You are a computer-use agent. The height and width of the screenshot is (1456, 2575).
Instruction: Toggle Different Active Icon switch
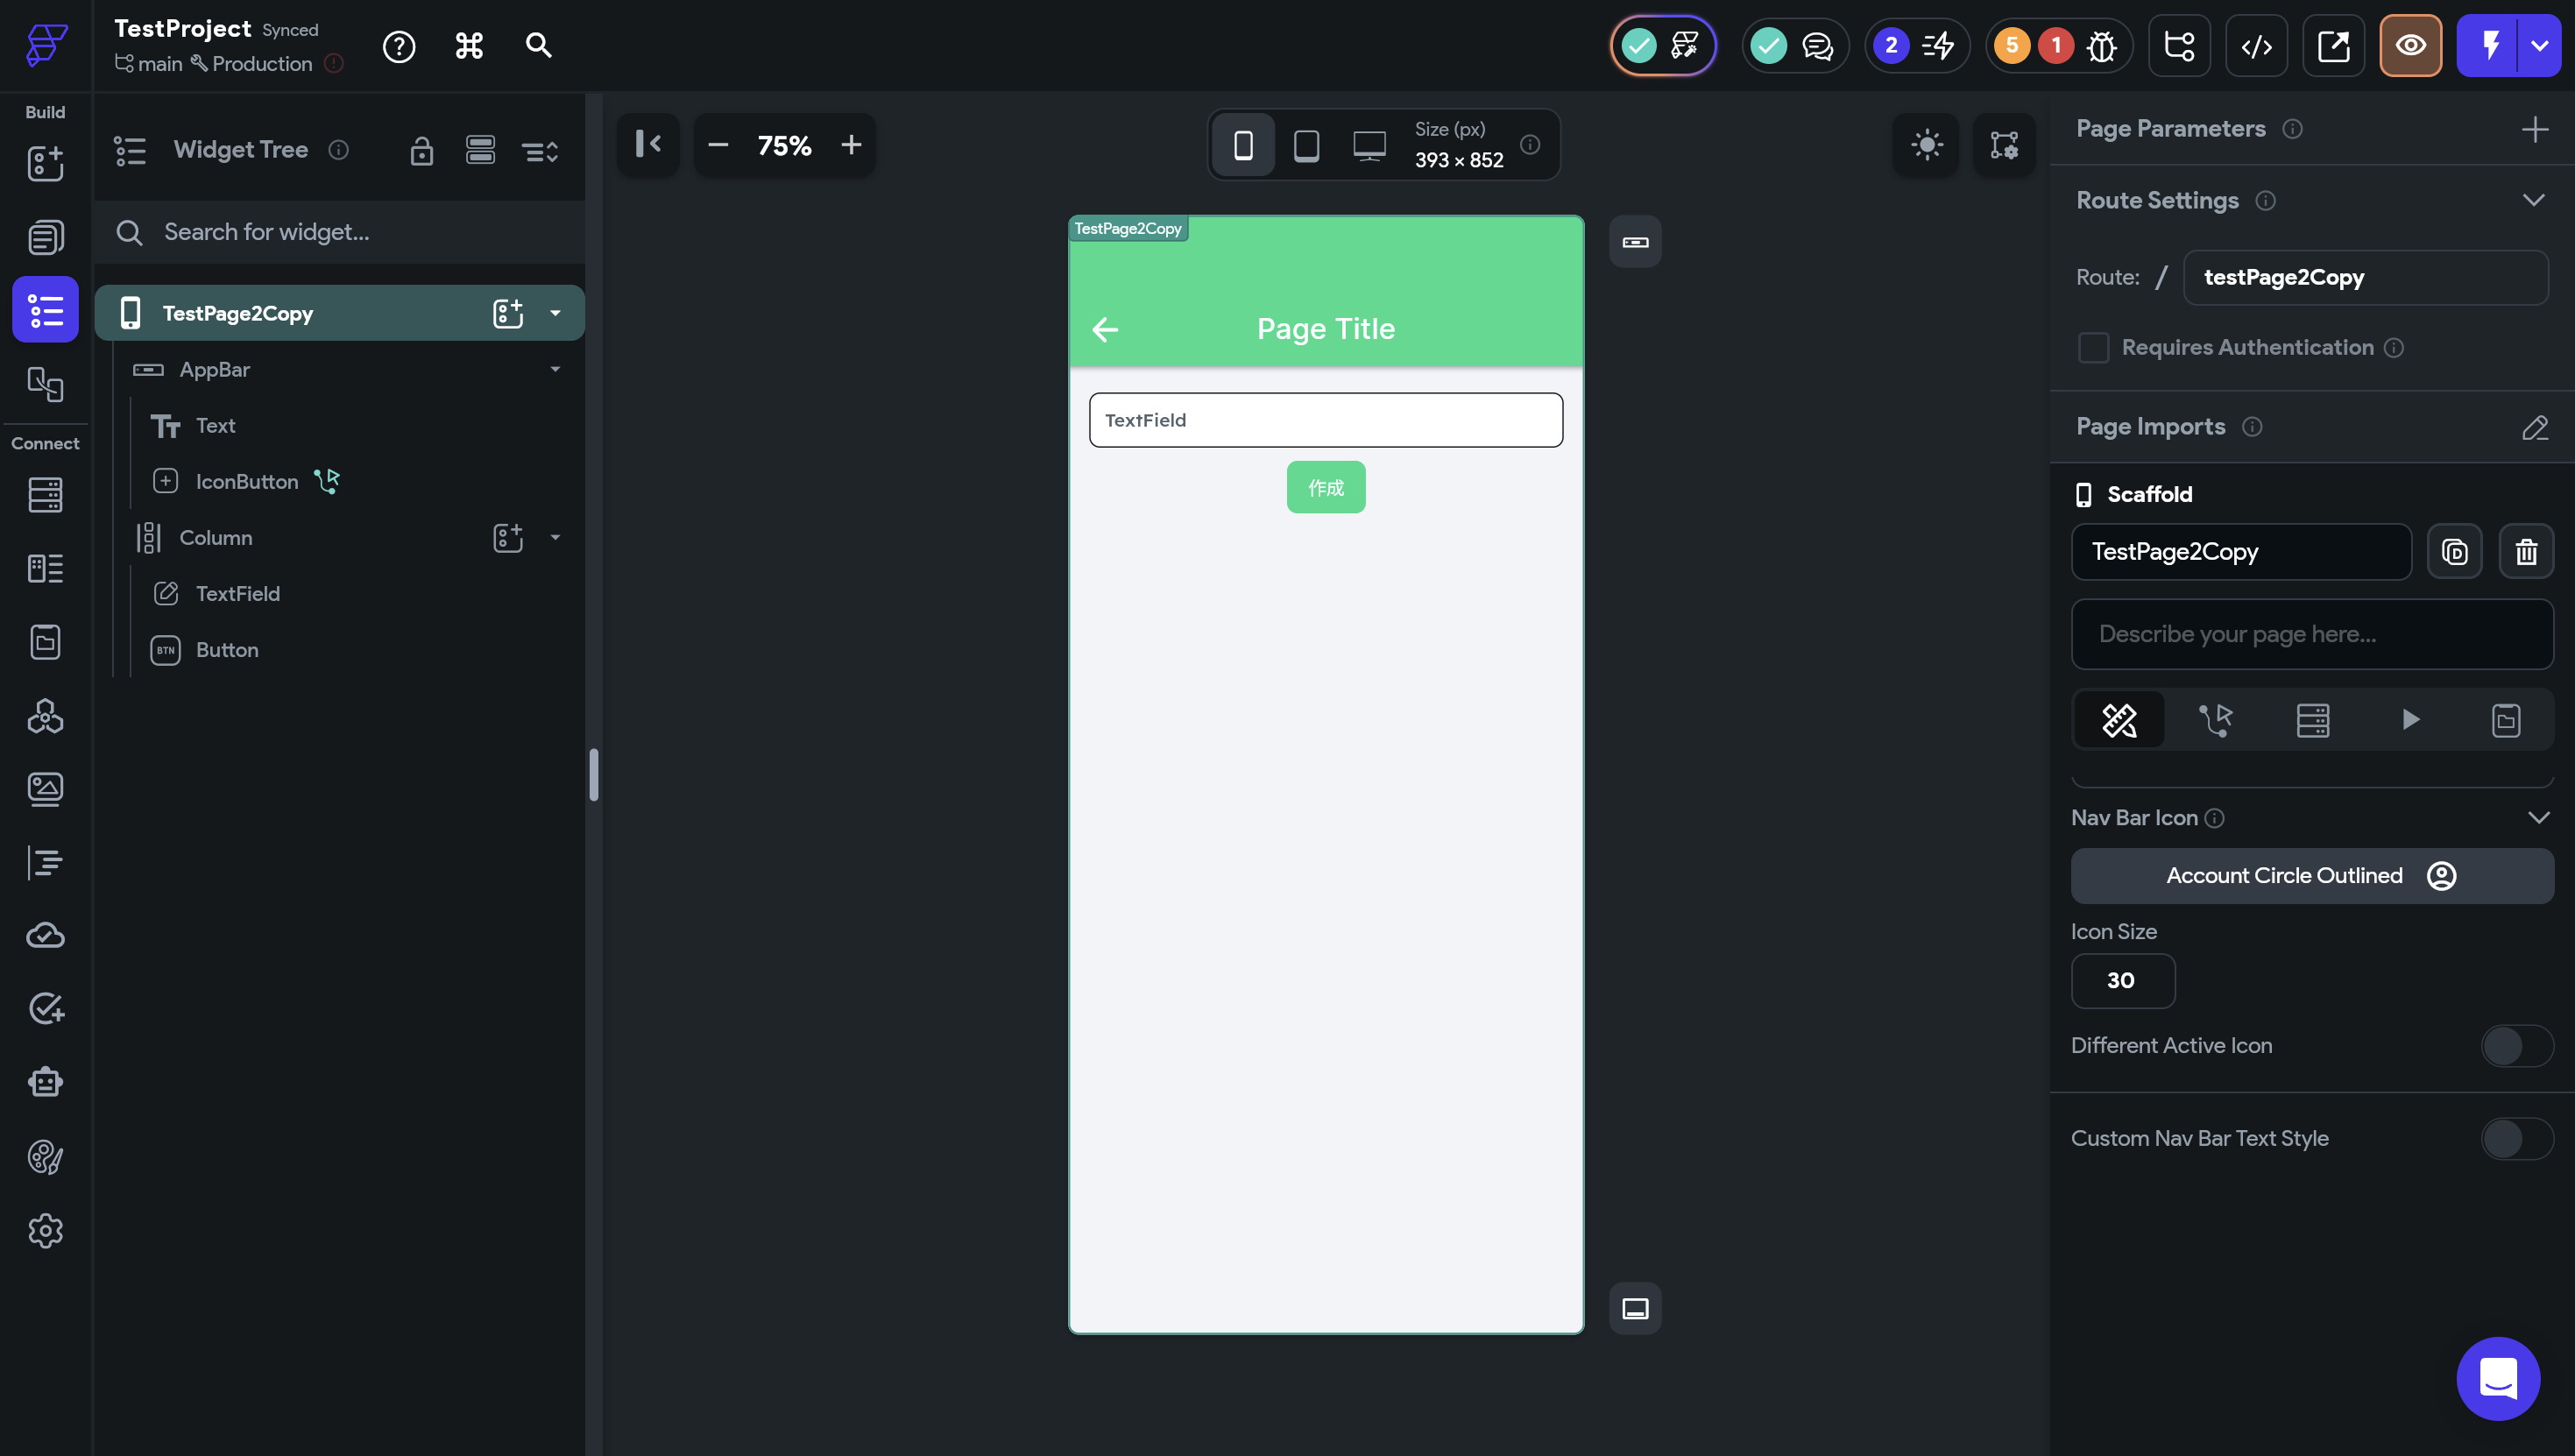(x=2516, y=1046)
